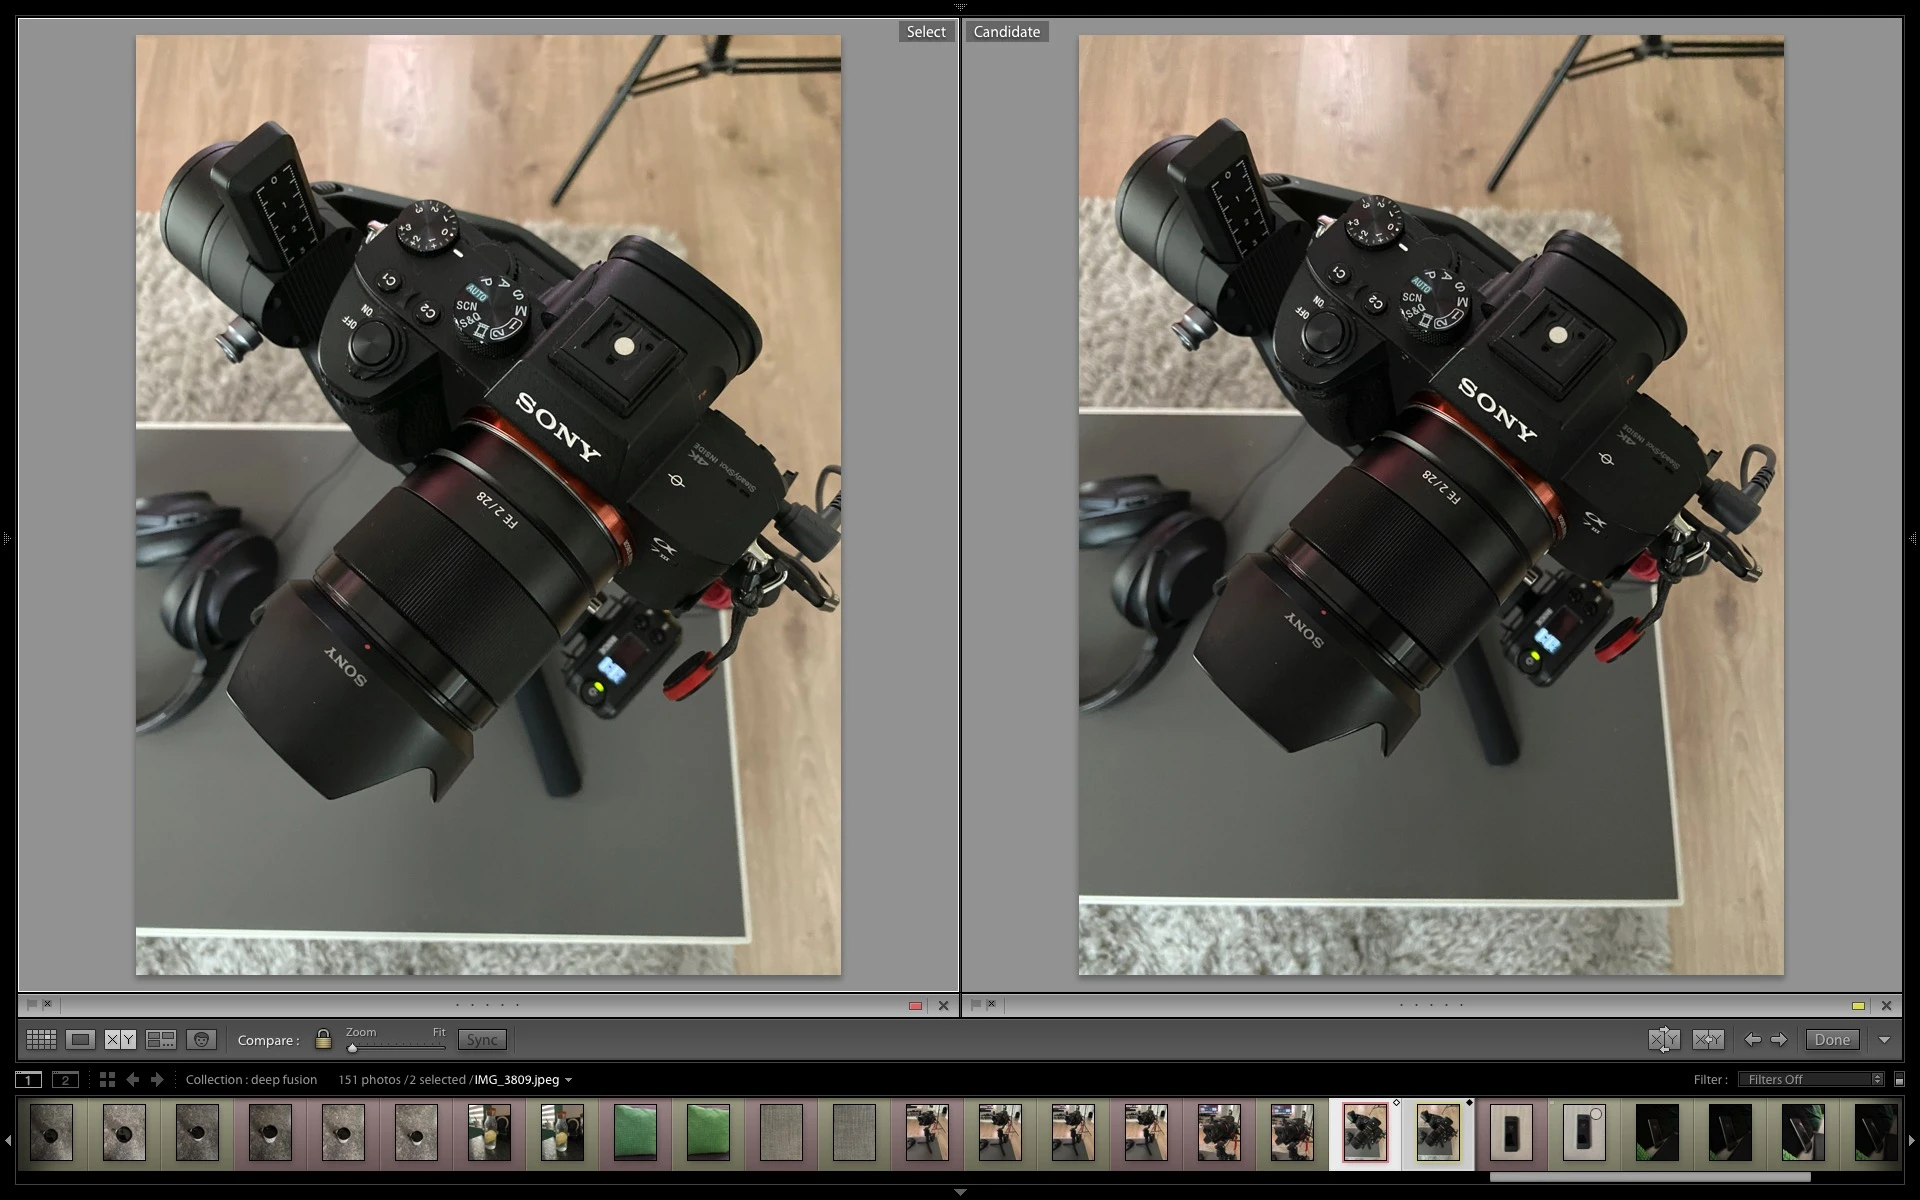Make Candidate the new Select
This screenshot has height=1200, width=1920.
click(1708, 1040)
